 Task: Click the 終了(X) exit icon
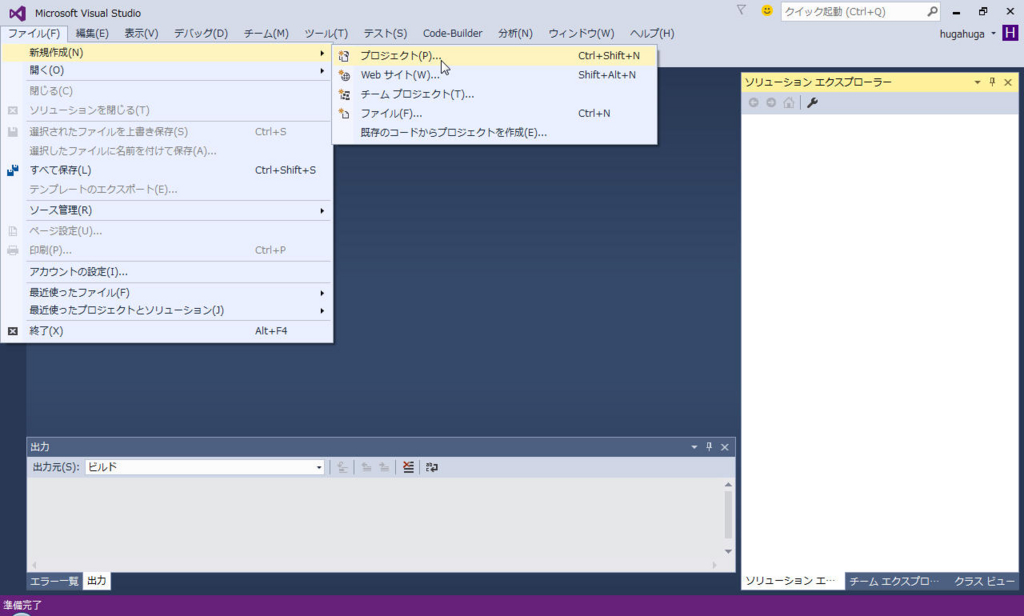click(12, 331)
